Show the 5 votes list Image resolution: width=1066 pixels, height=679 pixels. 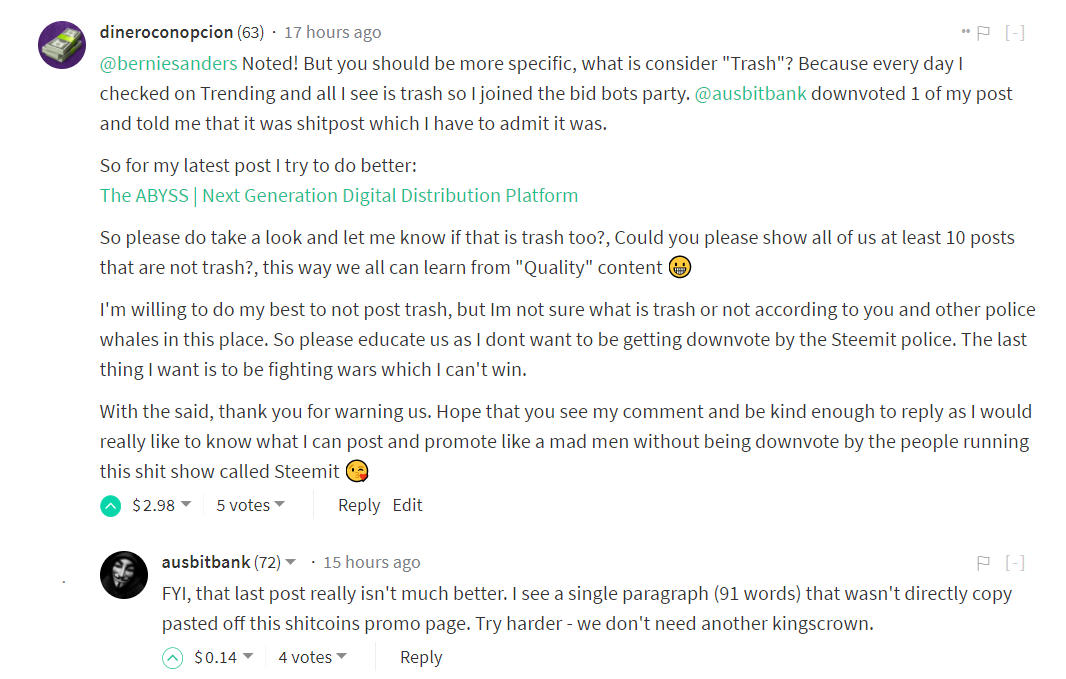click(x=250, y=506)
